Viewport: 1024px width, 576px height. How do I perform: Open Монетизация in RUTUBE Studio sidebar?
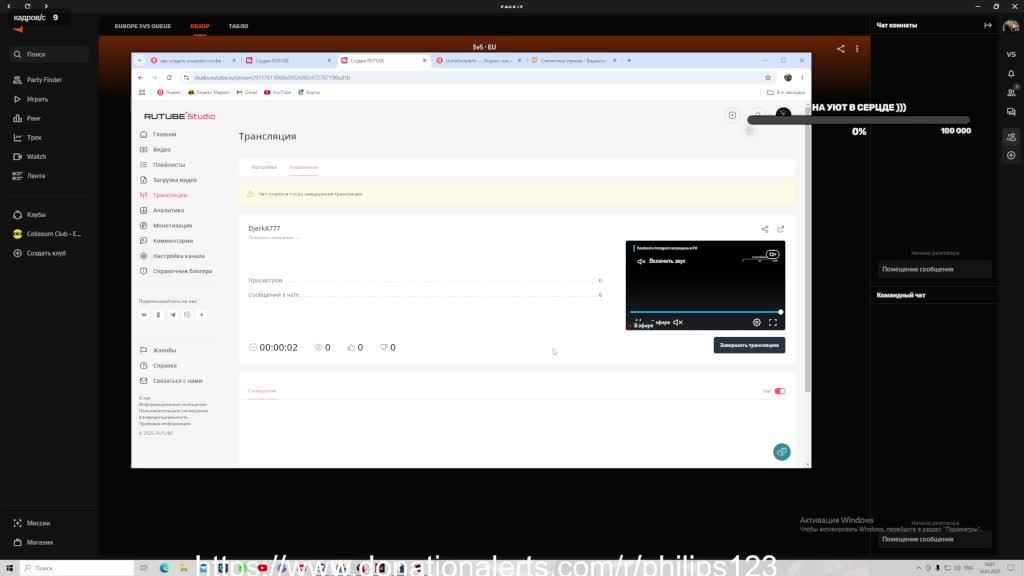(x=172, y=226)
